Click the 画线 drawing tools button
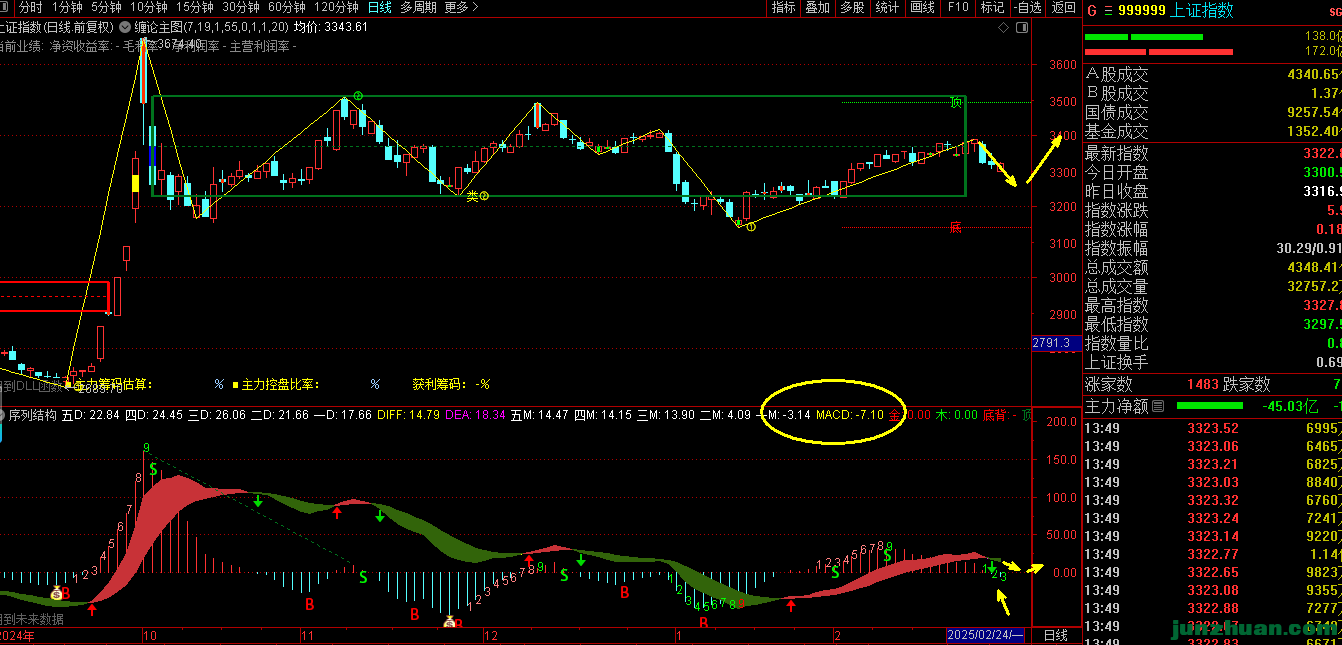 [922, 7]
